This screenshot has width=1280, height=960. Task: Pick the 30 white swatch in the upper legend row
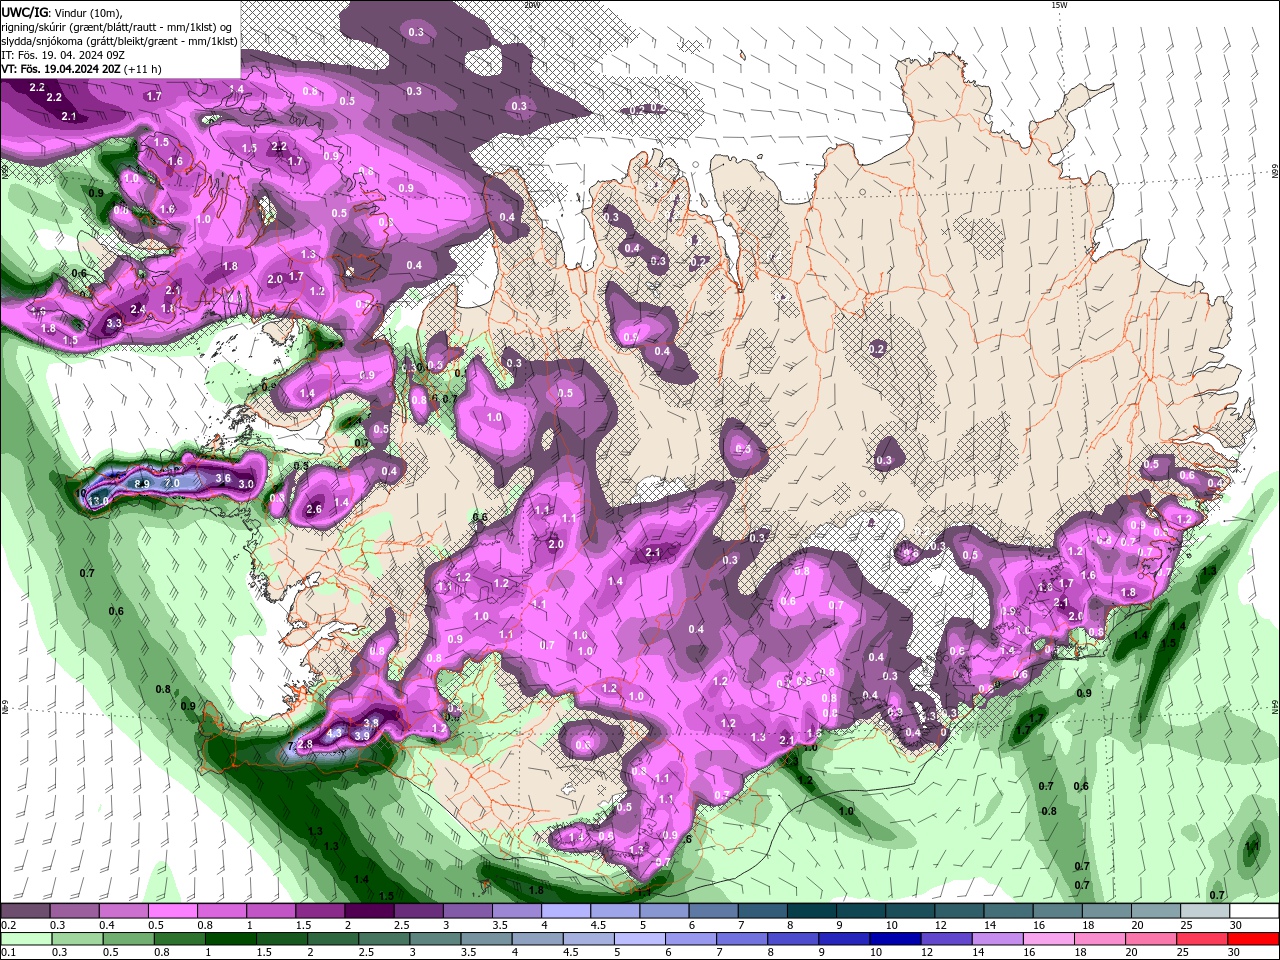1253,911
